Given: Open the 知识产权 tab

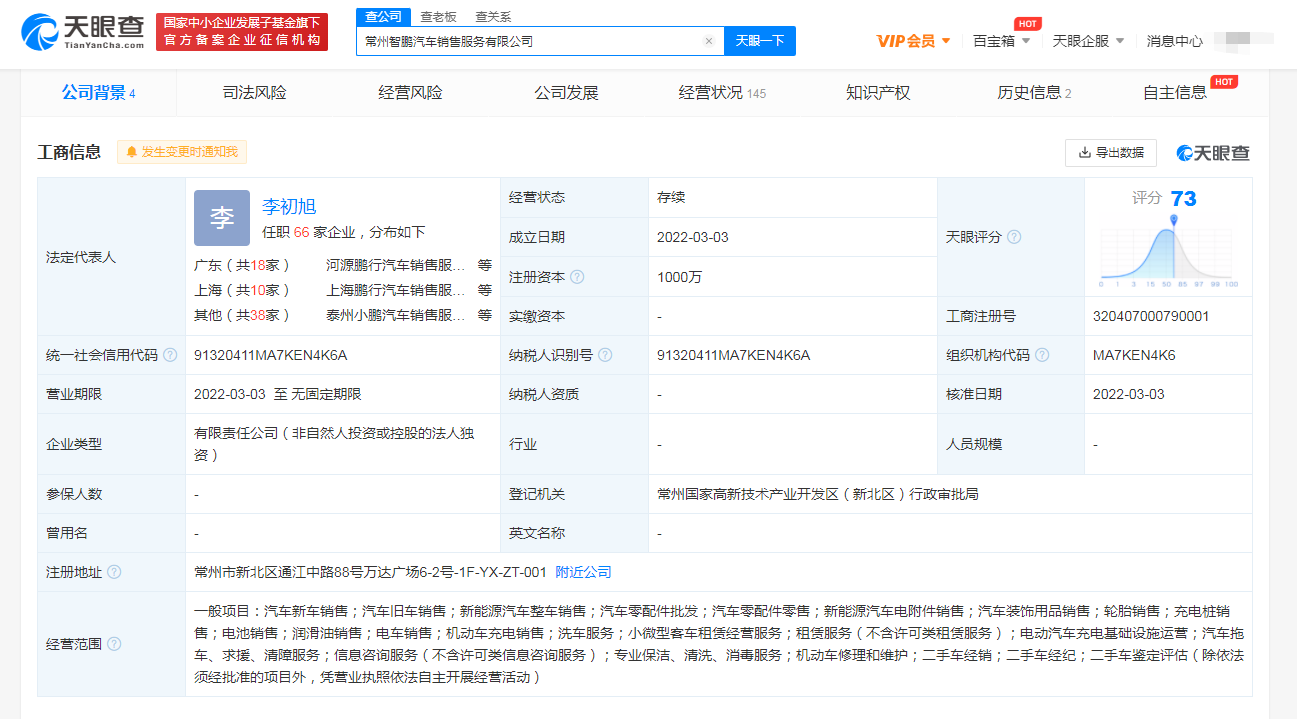Looking at the screenshot, I should tap(878, 93).
